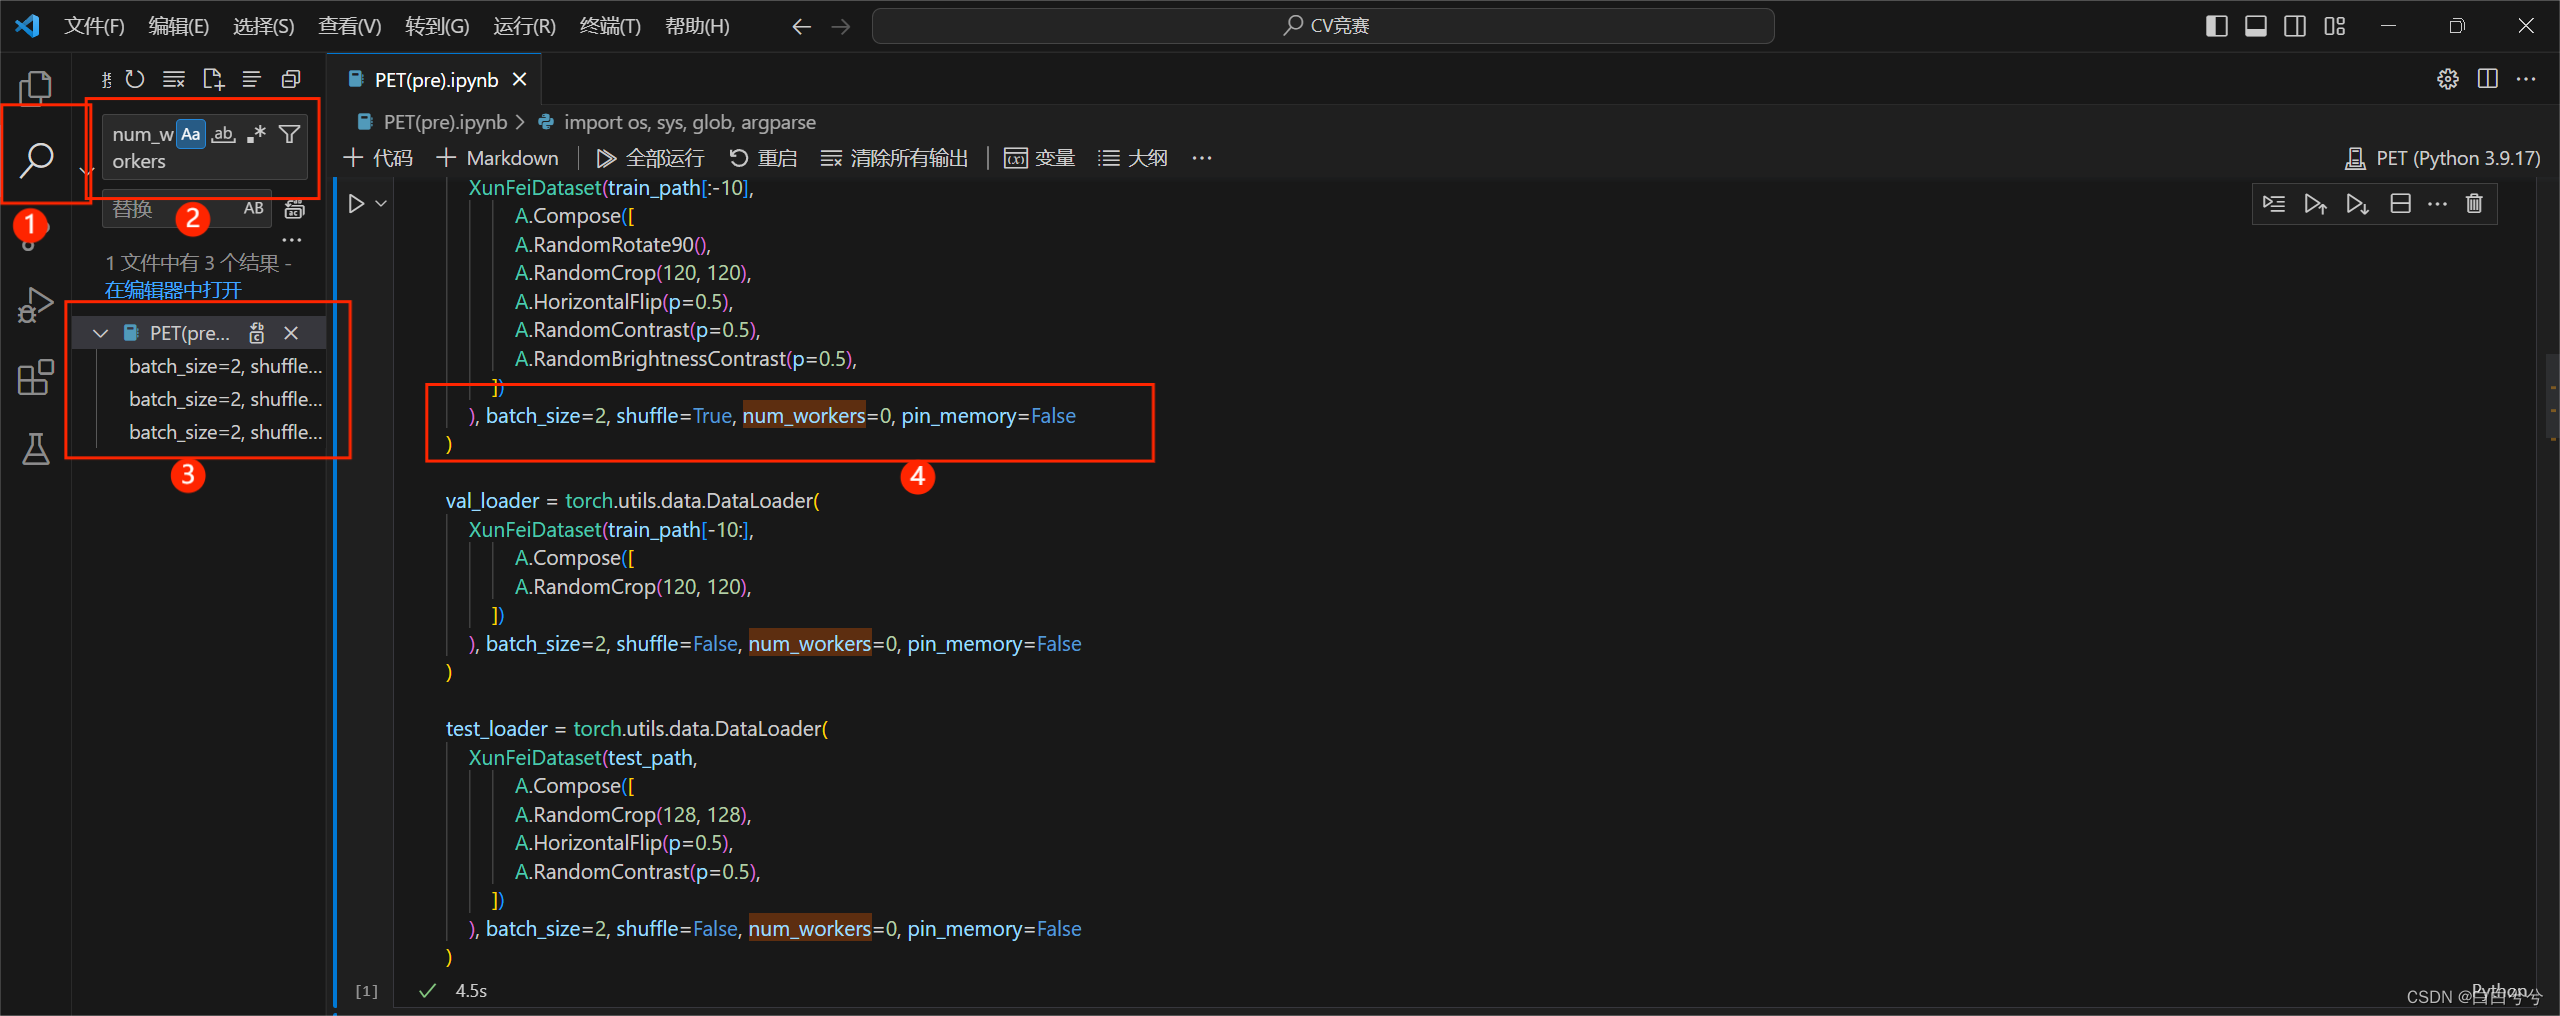Open more editor actions ellipsis
The width and height of the screenshot is (2560, 1016).
(x=2526, y=79)
